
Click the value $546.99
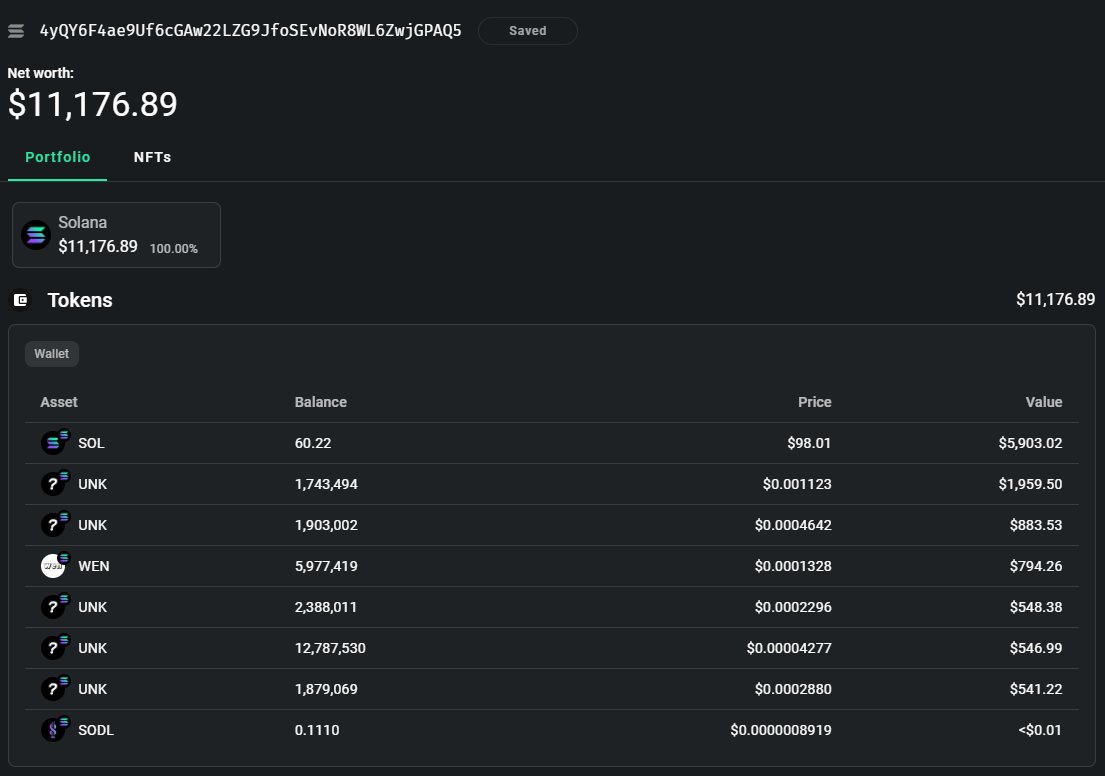pos(1036,648)
